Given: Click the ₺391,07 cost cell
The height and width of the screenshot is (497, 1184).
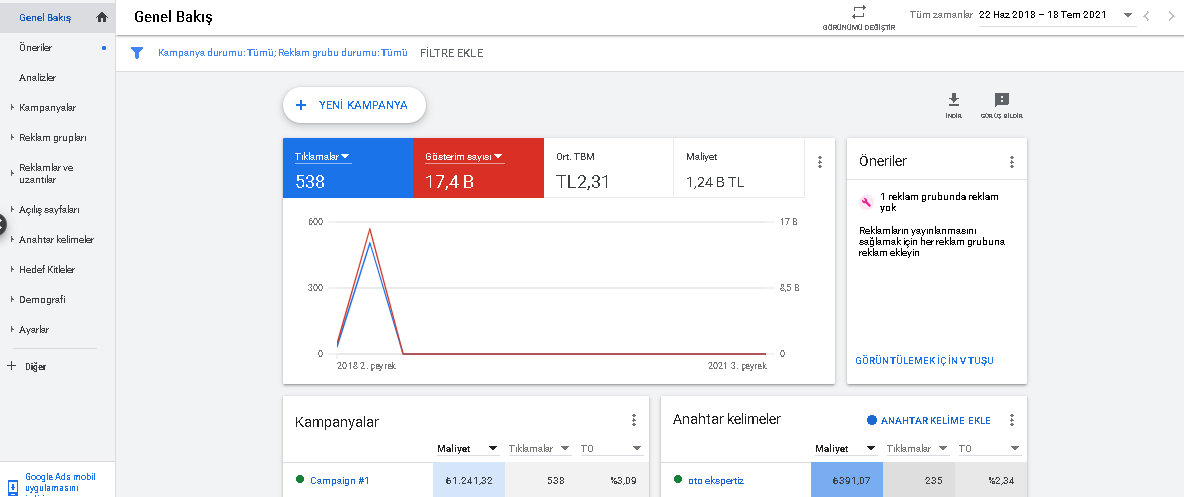Looking at the screenshot, I should (846, 480).
